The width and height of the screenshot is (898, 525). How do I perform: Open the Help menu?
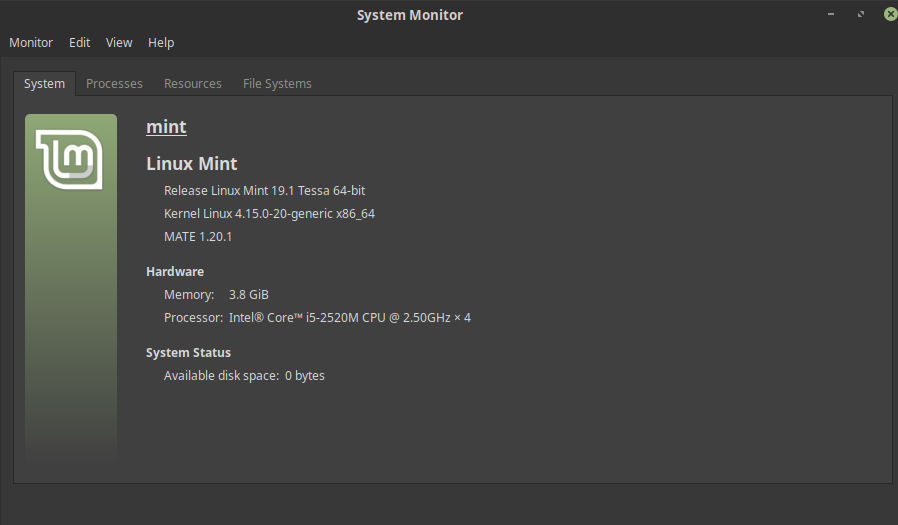[161, 42]
